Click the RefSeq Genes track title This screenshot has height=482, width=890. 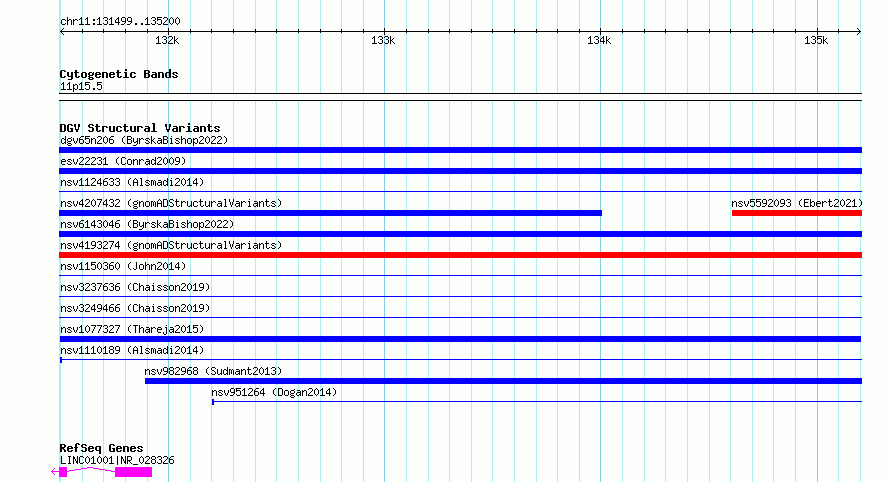coord(101,448)
